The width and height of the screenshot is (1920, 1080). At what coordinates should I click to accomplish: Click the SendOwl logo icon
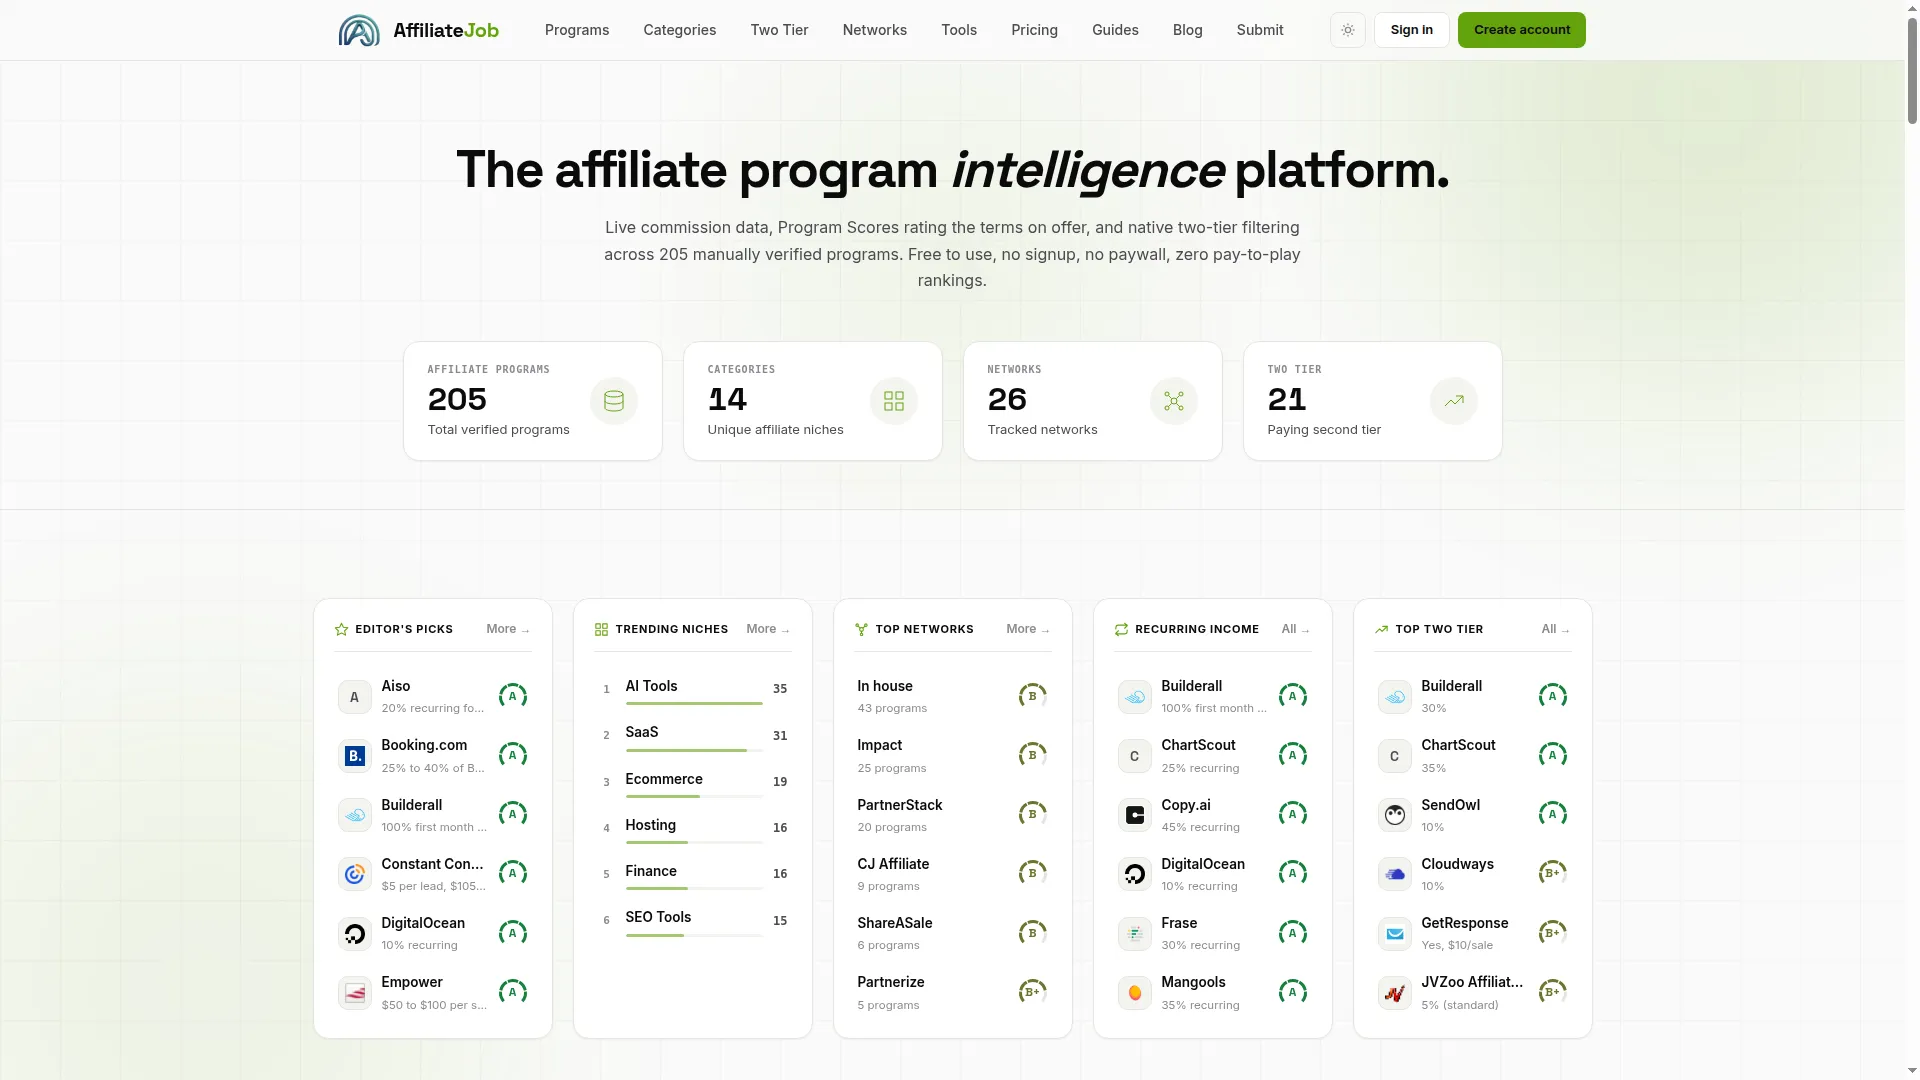click(1394, 815)
